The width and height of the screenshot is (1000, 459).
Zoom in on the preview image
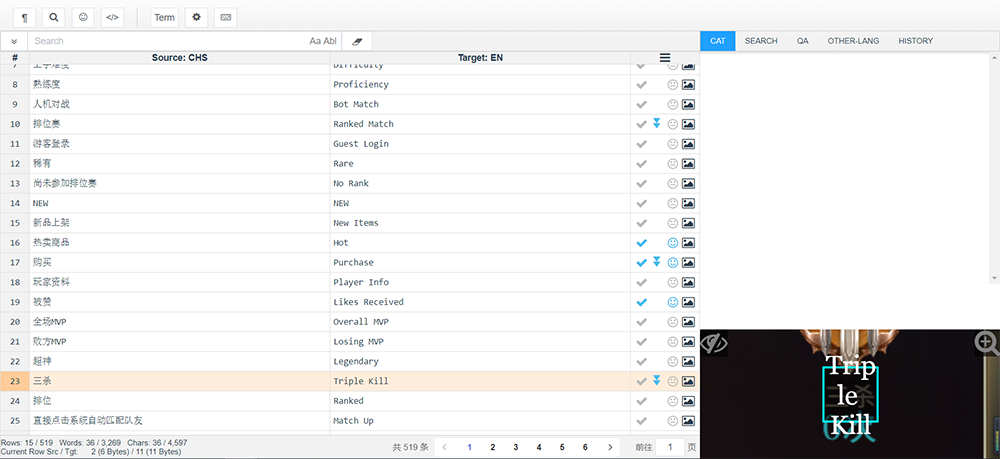[986, 343]
